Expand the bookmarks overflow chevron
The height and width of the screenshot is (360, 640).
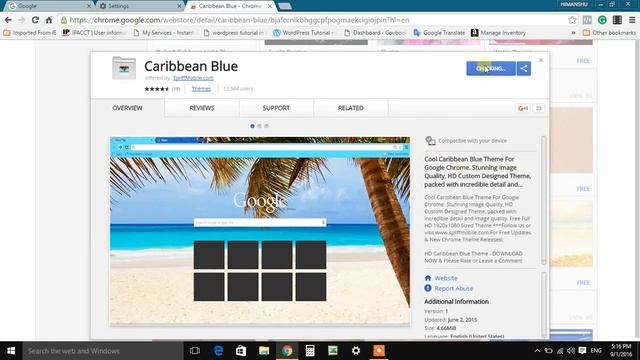click(573, 33)
